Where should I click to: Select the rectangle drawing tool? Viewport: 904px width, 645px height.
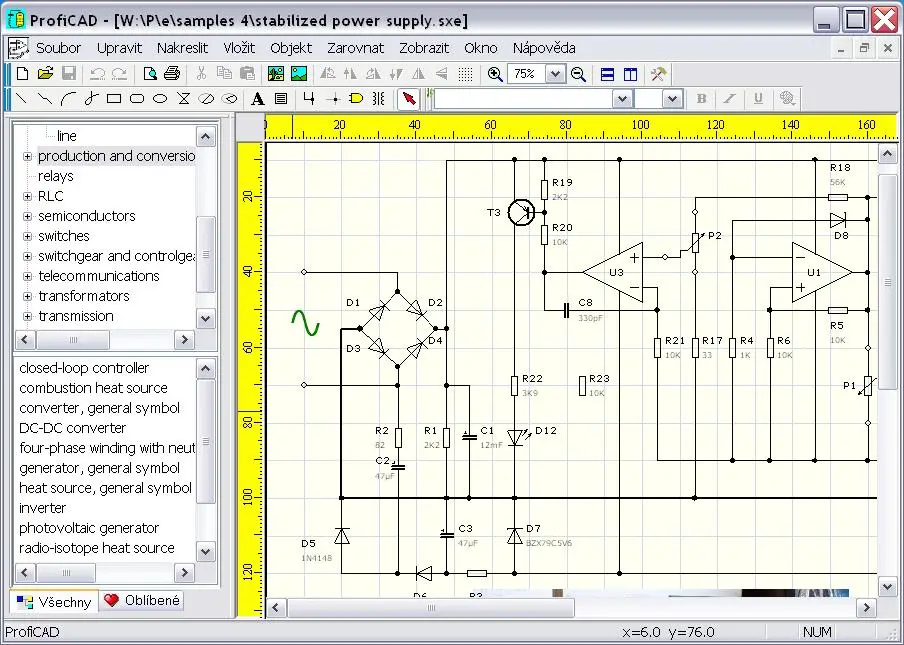point(114,99)
